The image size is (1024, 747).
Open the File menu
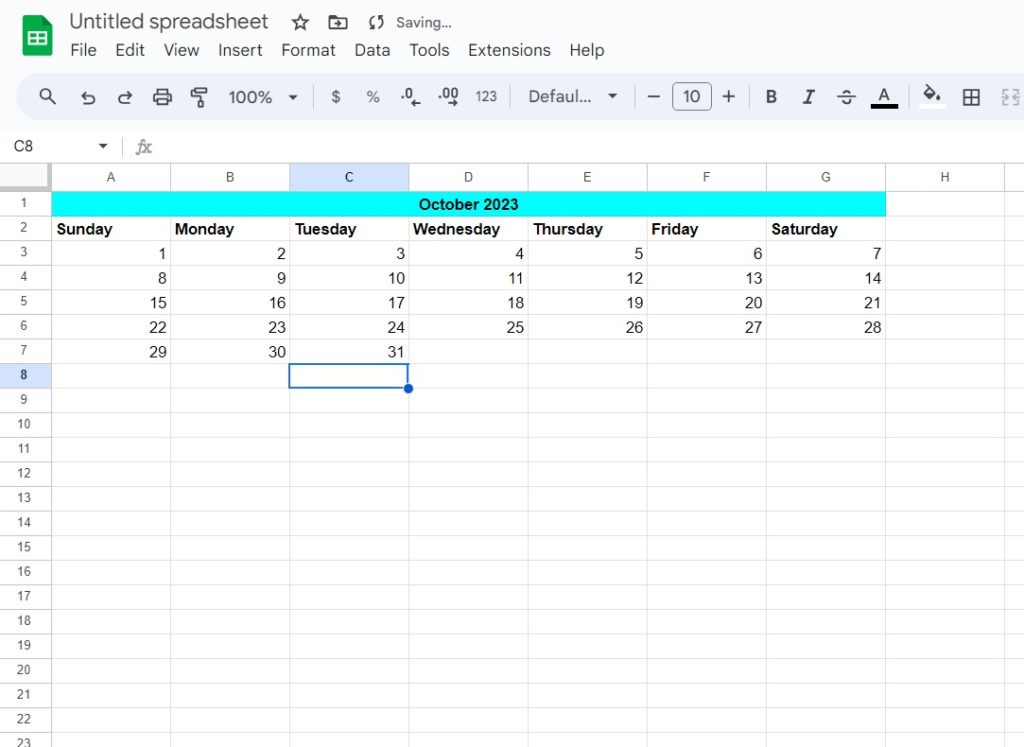[x=84, y=50]
